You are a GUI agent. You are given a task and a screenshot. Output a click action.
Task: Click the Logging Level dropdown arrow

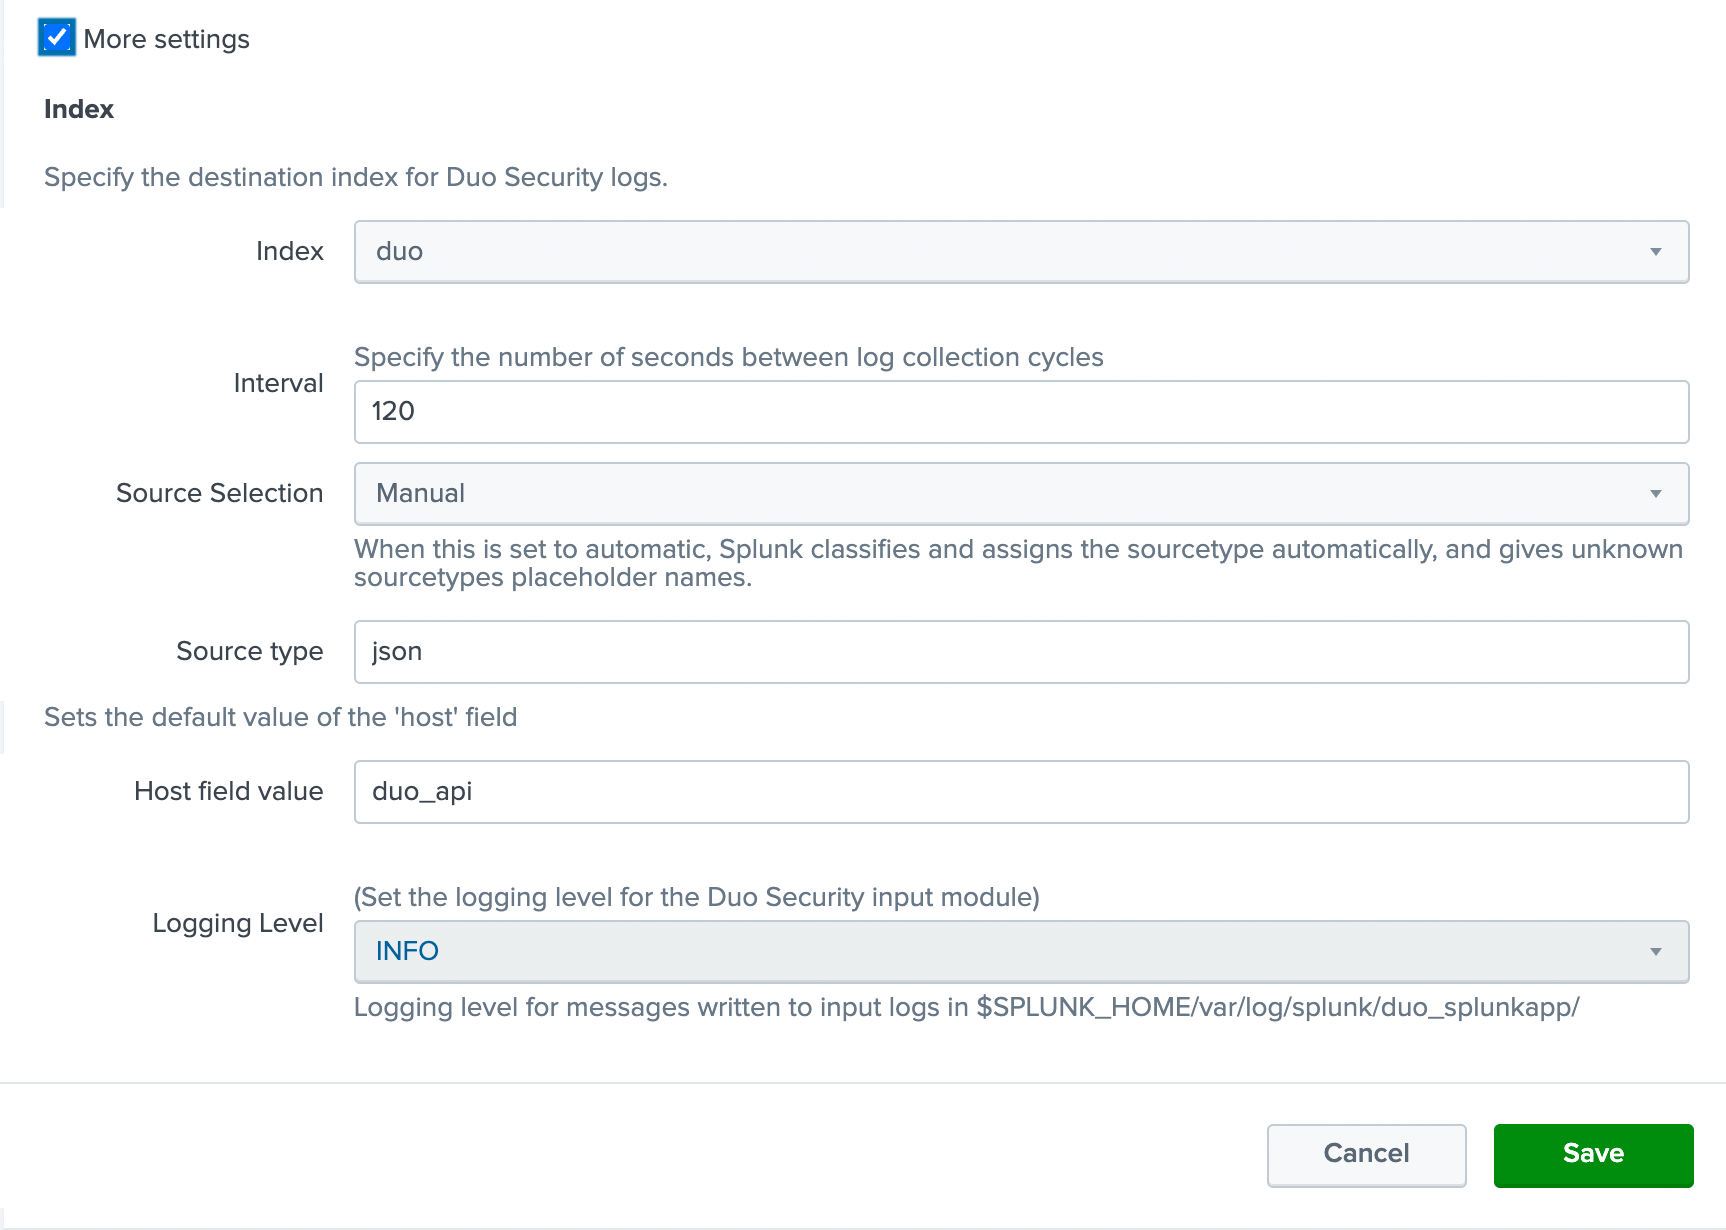click(x=1656, y=951)
